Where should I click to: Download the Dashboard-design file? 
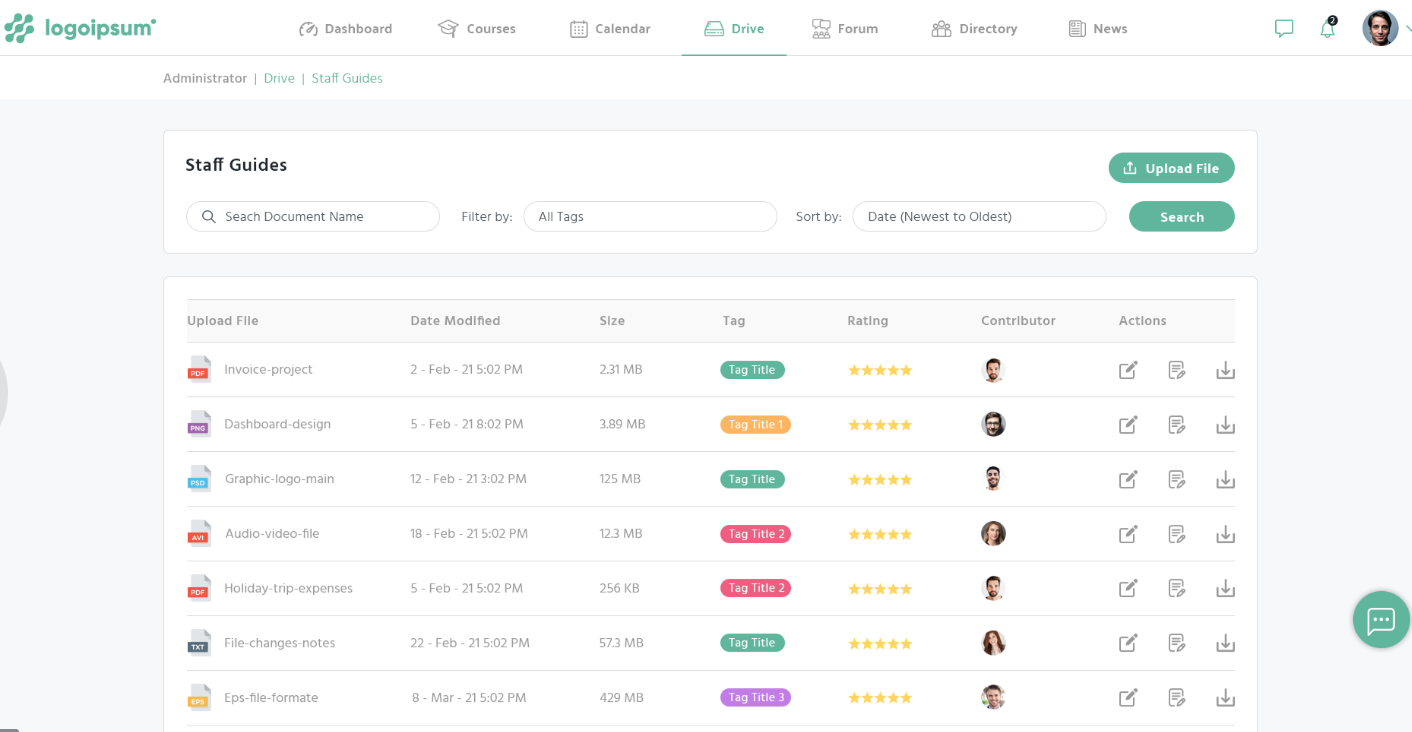point(1225,425)
